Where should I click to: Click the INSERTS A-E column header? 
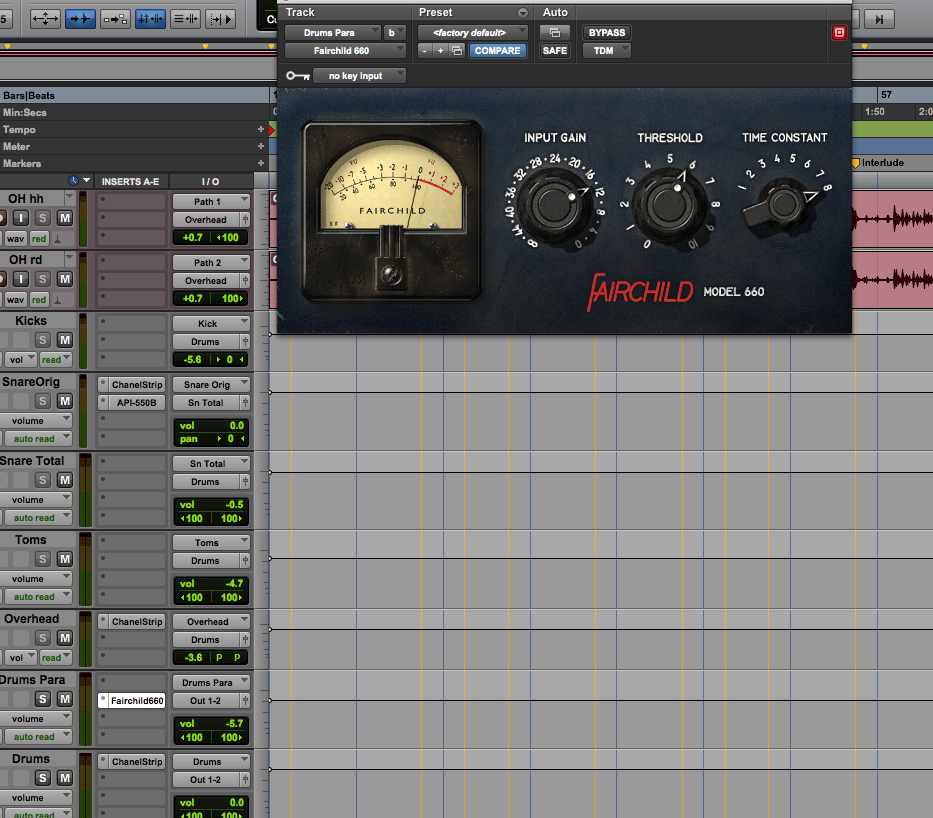click(x=130, y=181)
